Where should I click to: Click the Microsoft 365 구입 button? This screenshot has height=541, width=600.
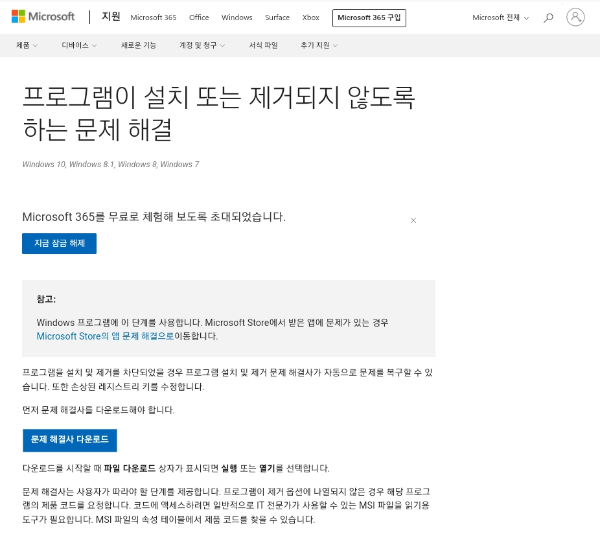click(369, 18)
